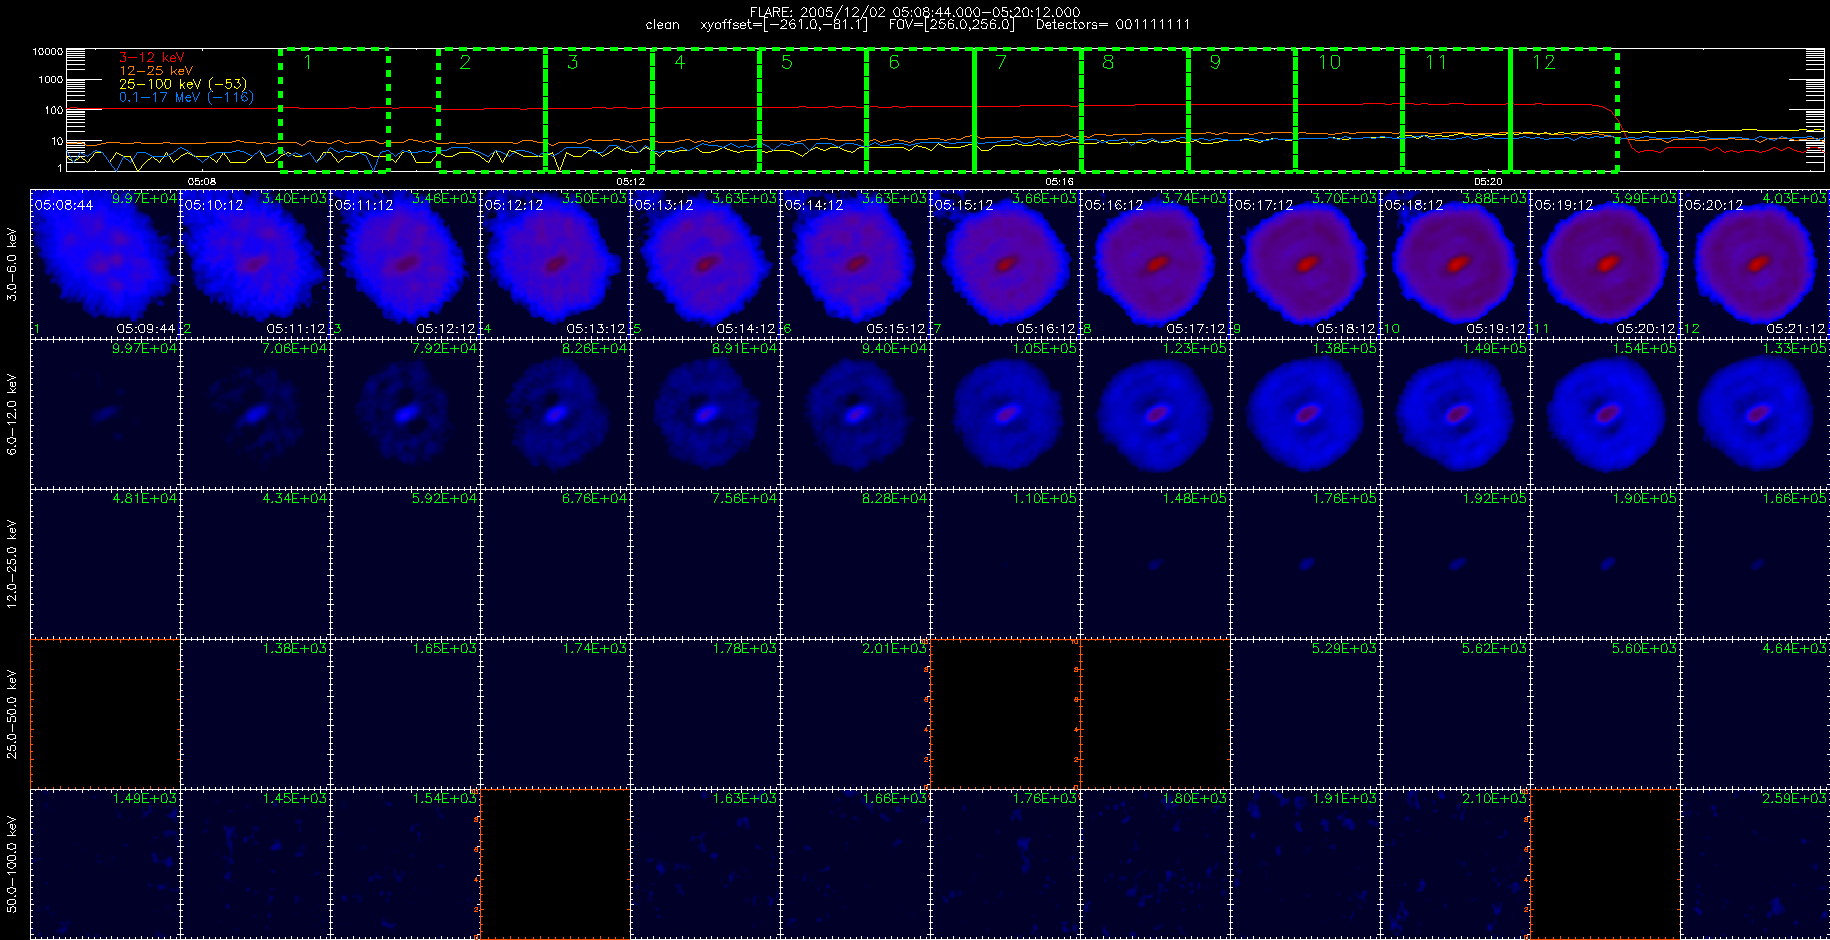The height and width of the screenshot is (940, 1830).
Task: Click the 05:12 time-axis tick label
Action: click(x=630, y=182)
